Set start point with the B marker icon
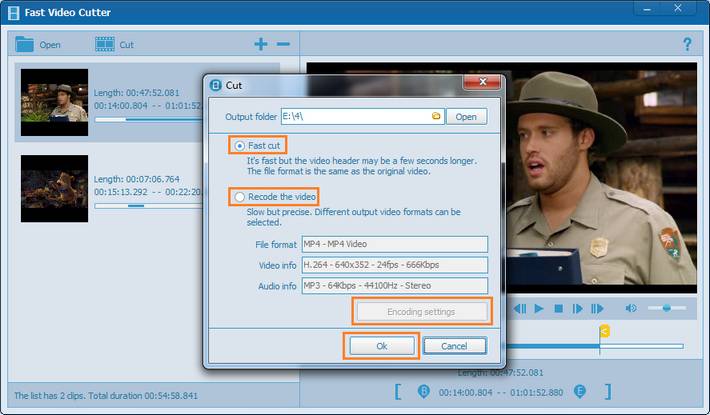The height and width of the screenshot is (415, 710). pos(423,391)
